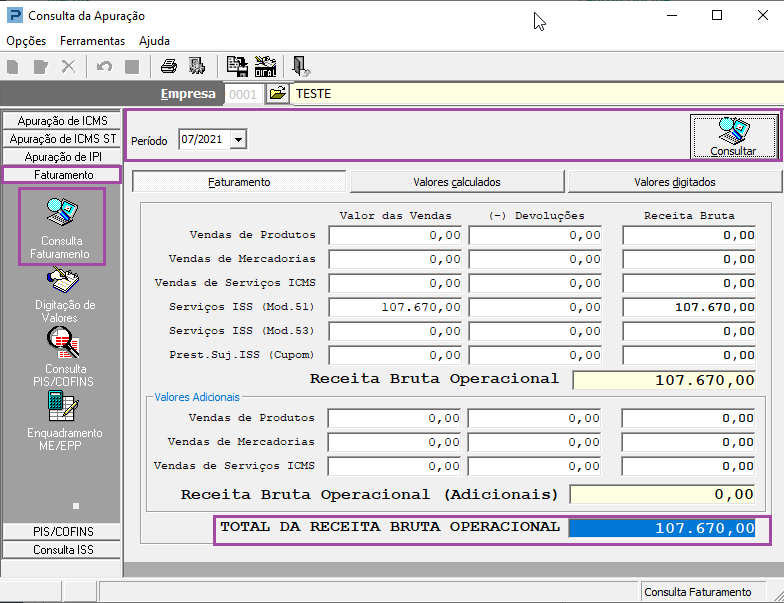Viewport: 784px width, 603px height.
Task: Open the Ajuda menu
Action: pyautogui.click(x=154, y=41)
